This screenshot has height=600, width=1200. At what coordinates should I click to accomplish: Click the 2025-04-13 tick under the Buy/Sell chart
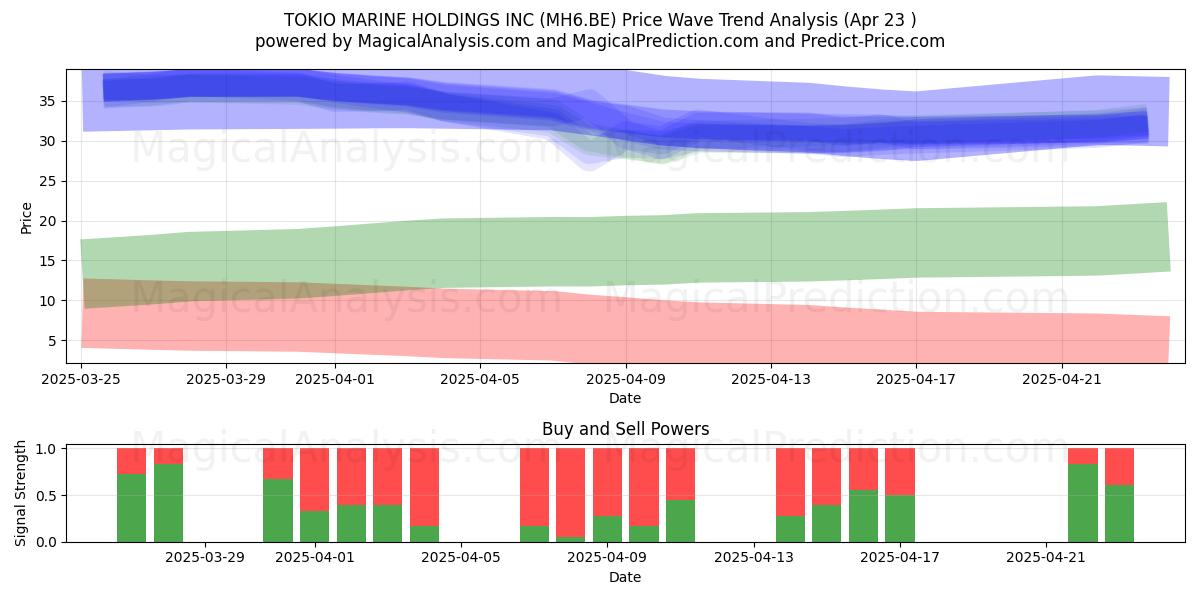[754, 558]
